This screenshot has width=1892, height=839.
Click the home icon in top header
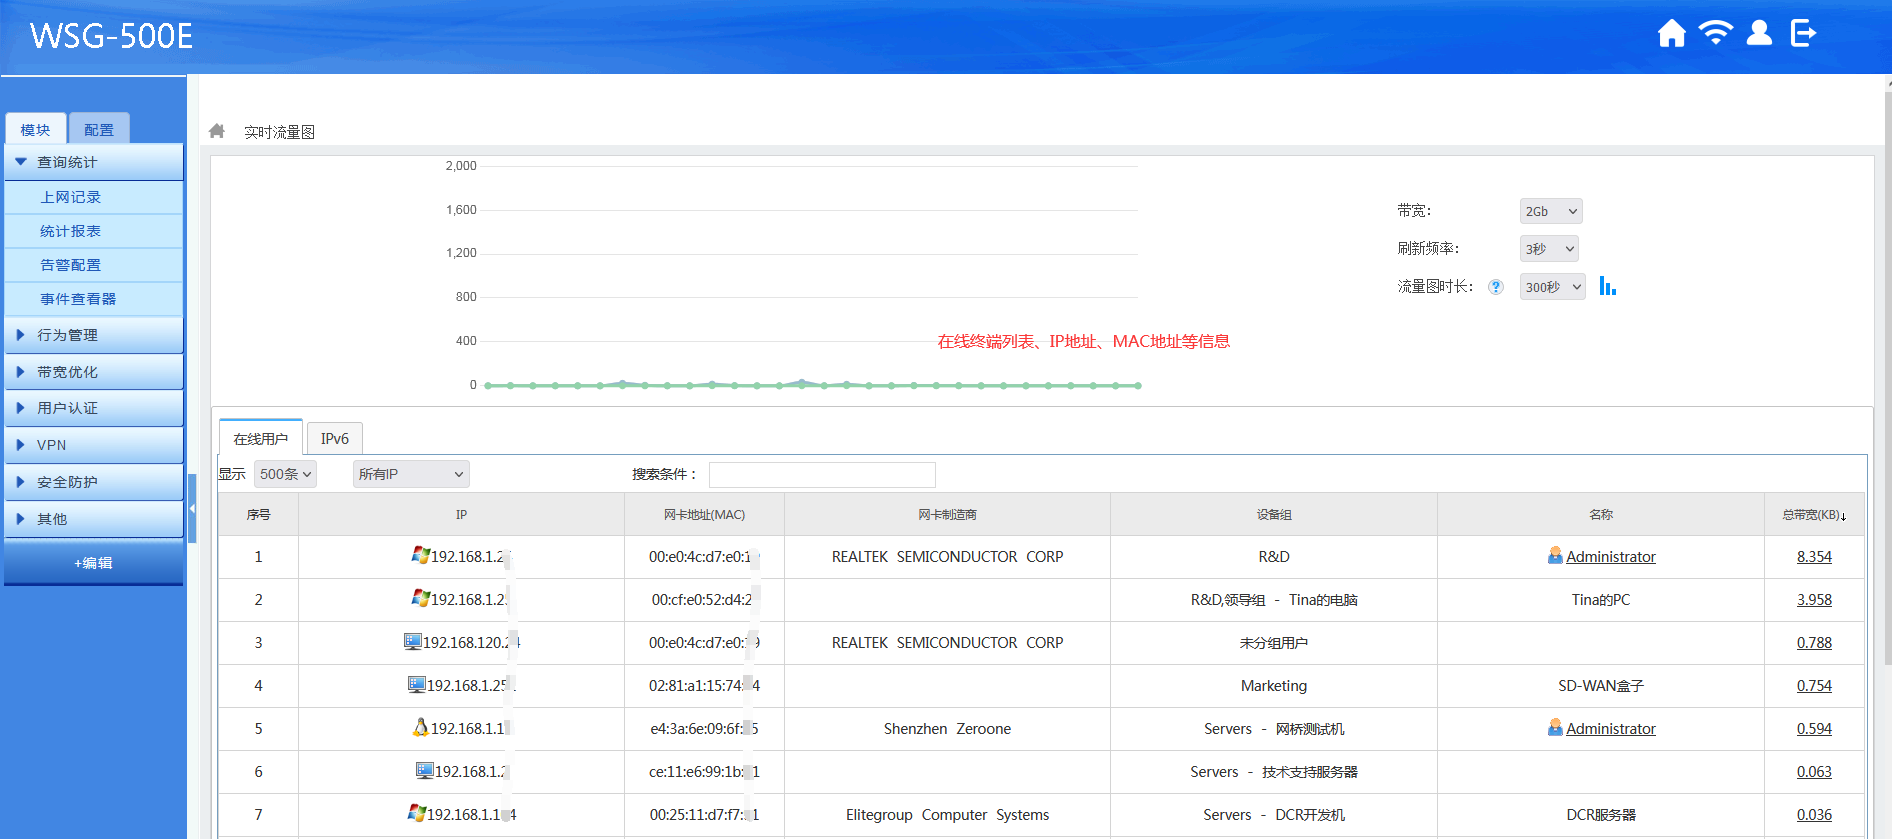tap(1671, 34)
